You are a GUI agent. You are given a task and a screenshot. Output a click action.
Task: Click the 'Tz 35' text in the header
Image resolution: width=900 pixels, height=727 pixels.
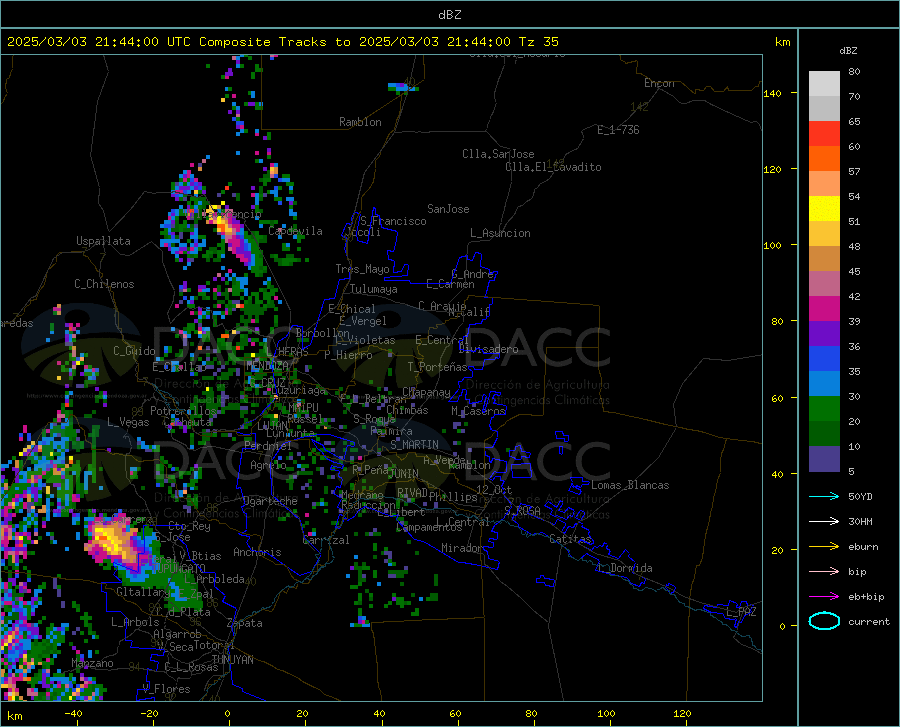pyautogui.click(x=538, y=42)
